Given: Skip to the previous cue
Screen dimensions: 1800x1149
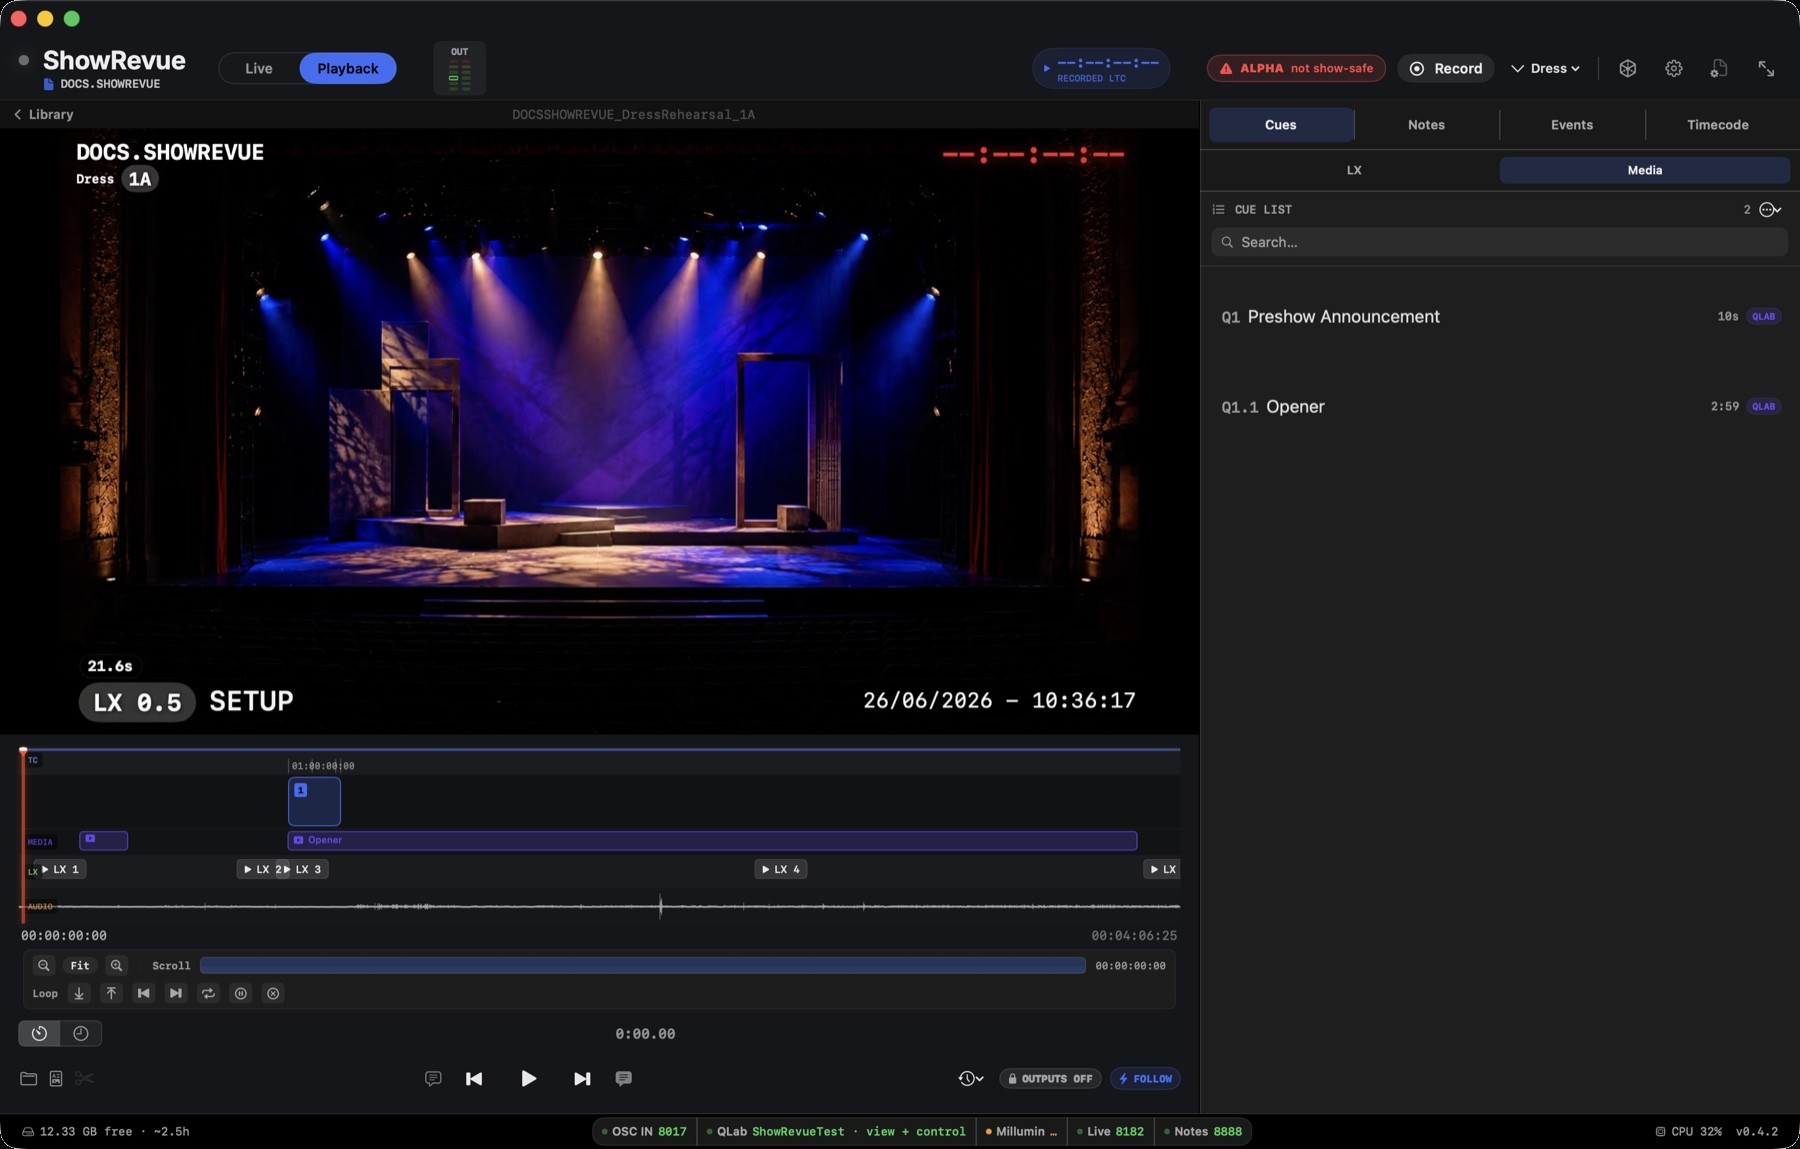Looking at the screenshot, I should point(474,1078).
